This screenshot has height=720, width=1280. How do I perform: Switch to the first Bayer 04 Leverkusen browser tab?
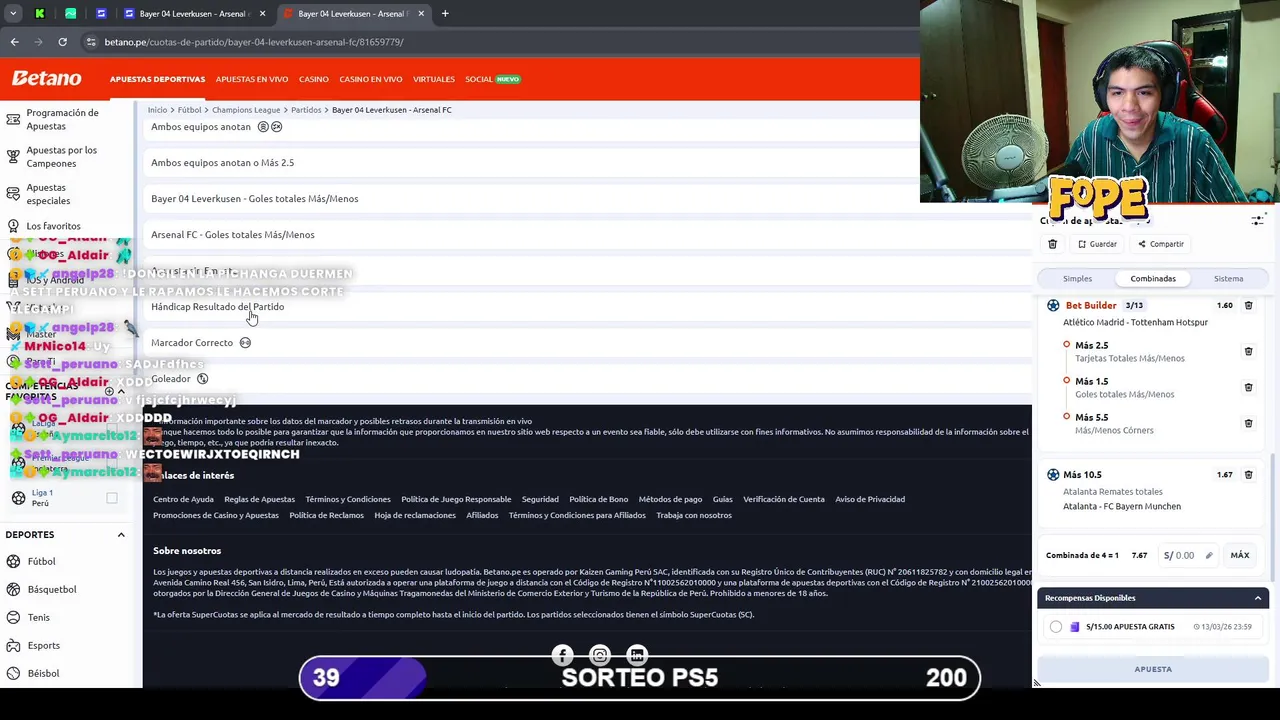pos(195,14)
